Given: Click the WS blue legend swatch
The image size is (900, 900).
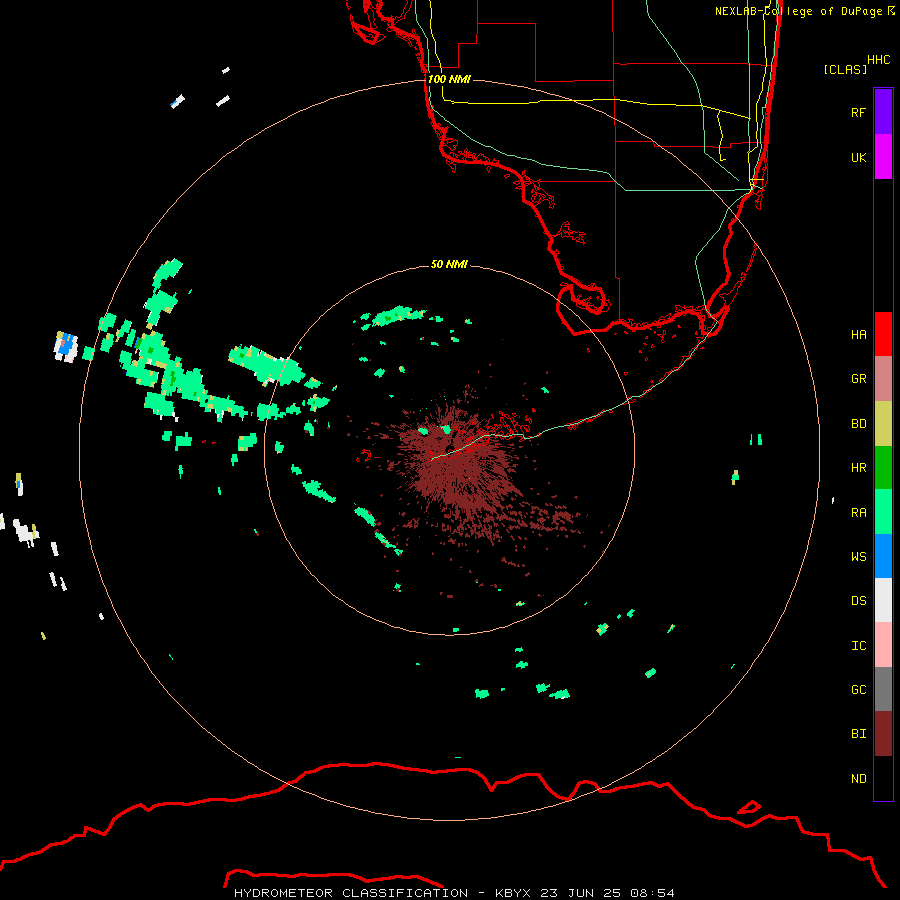Looking at the screenshot, I should point(883,556).
